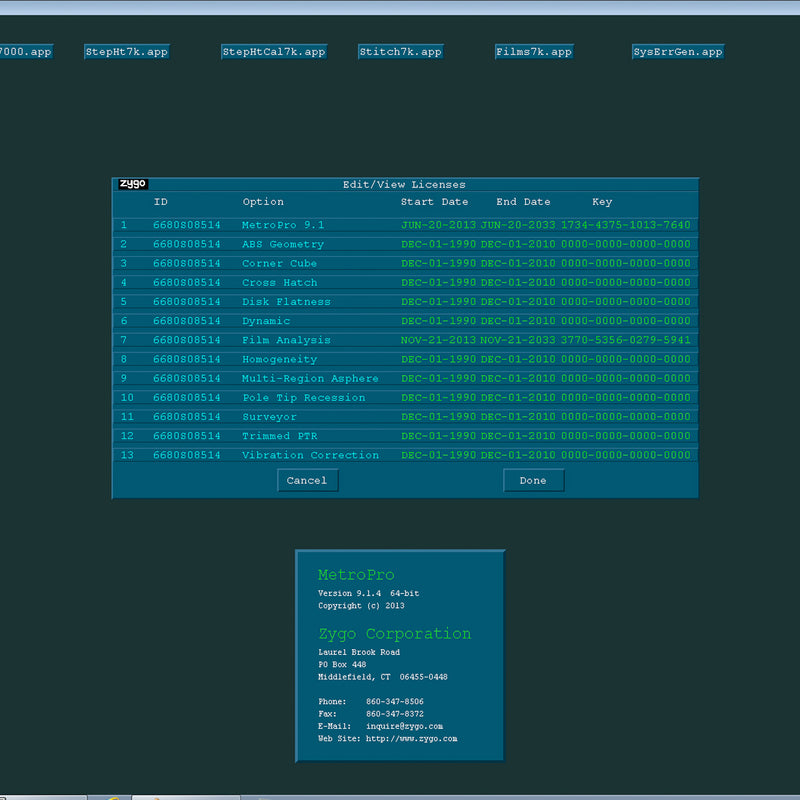
Task: Click the zygo logo in the dialog title
Action: (x=133, y=184)
